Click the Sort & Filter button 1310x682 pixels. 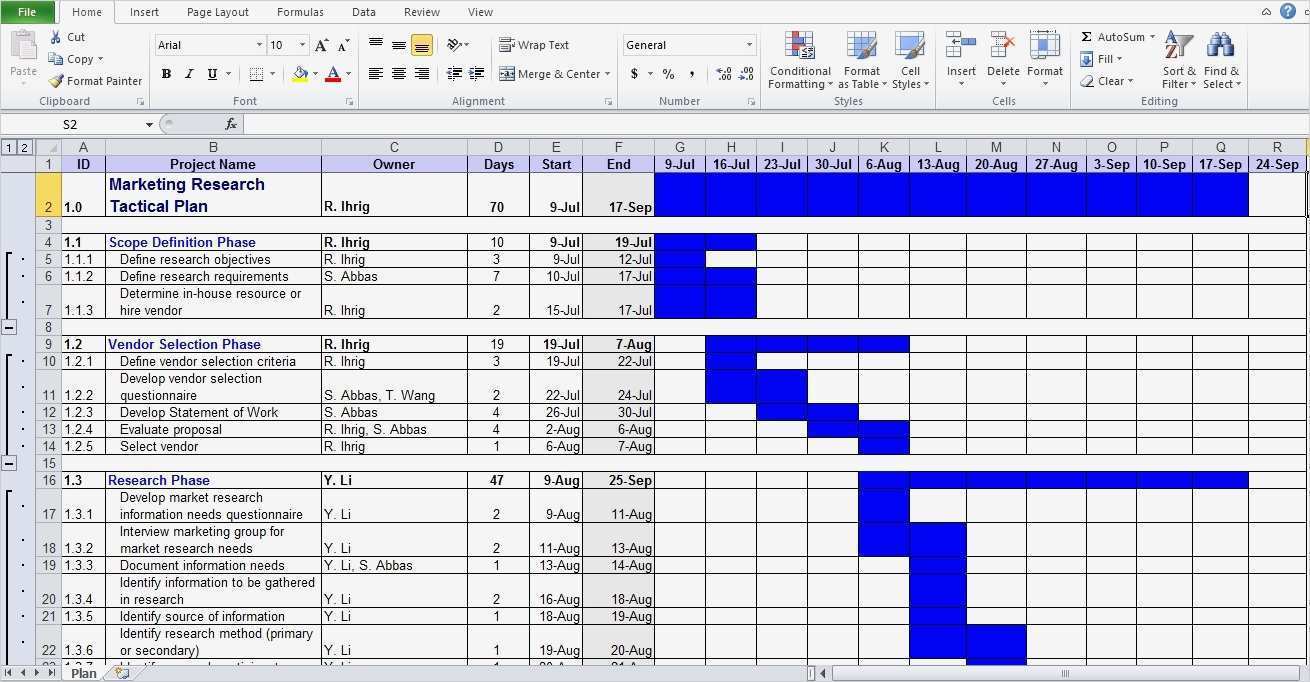[x=1178, y=60]
